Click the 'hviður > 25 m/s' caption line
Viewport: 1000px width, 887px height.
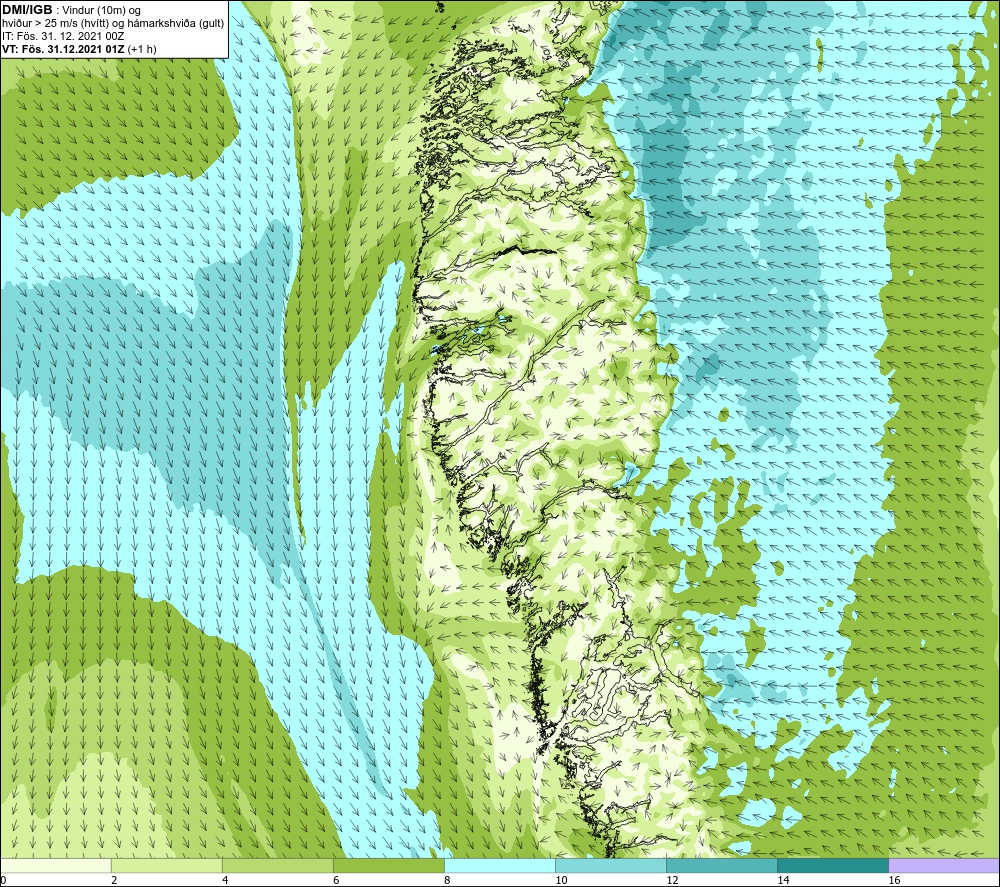click(x=114, y=24)
